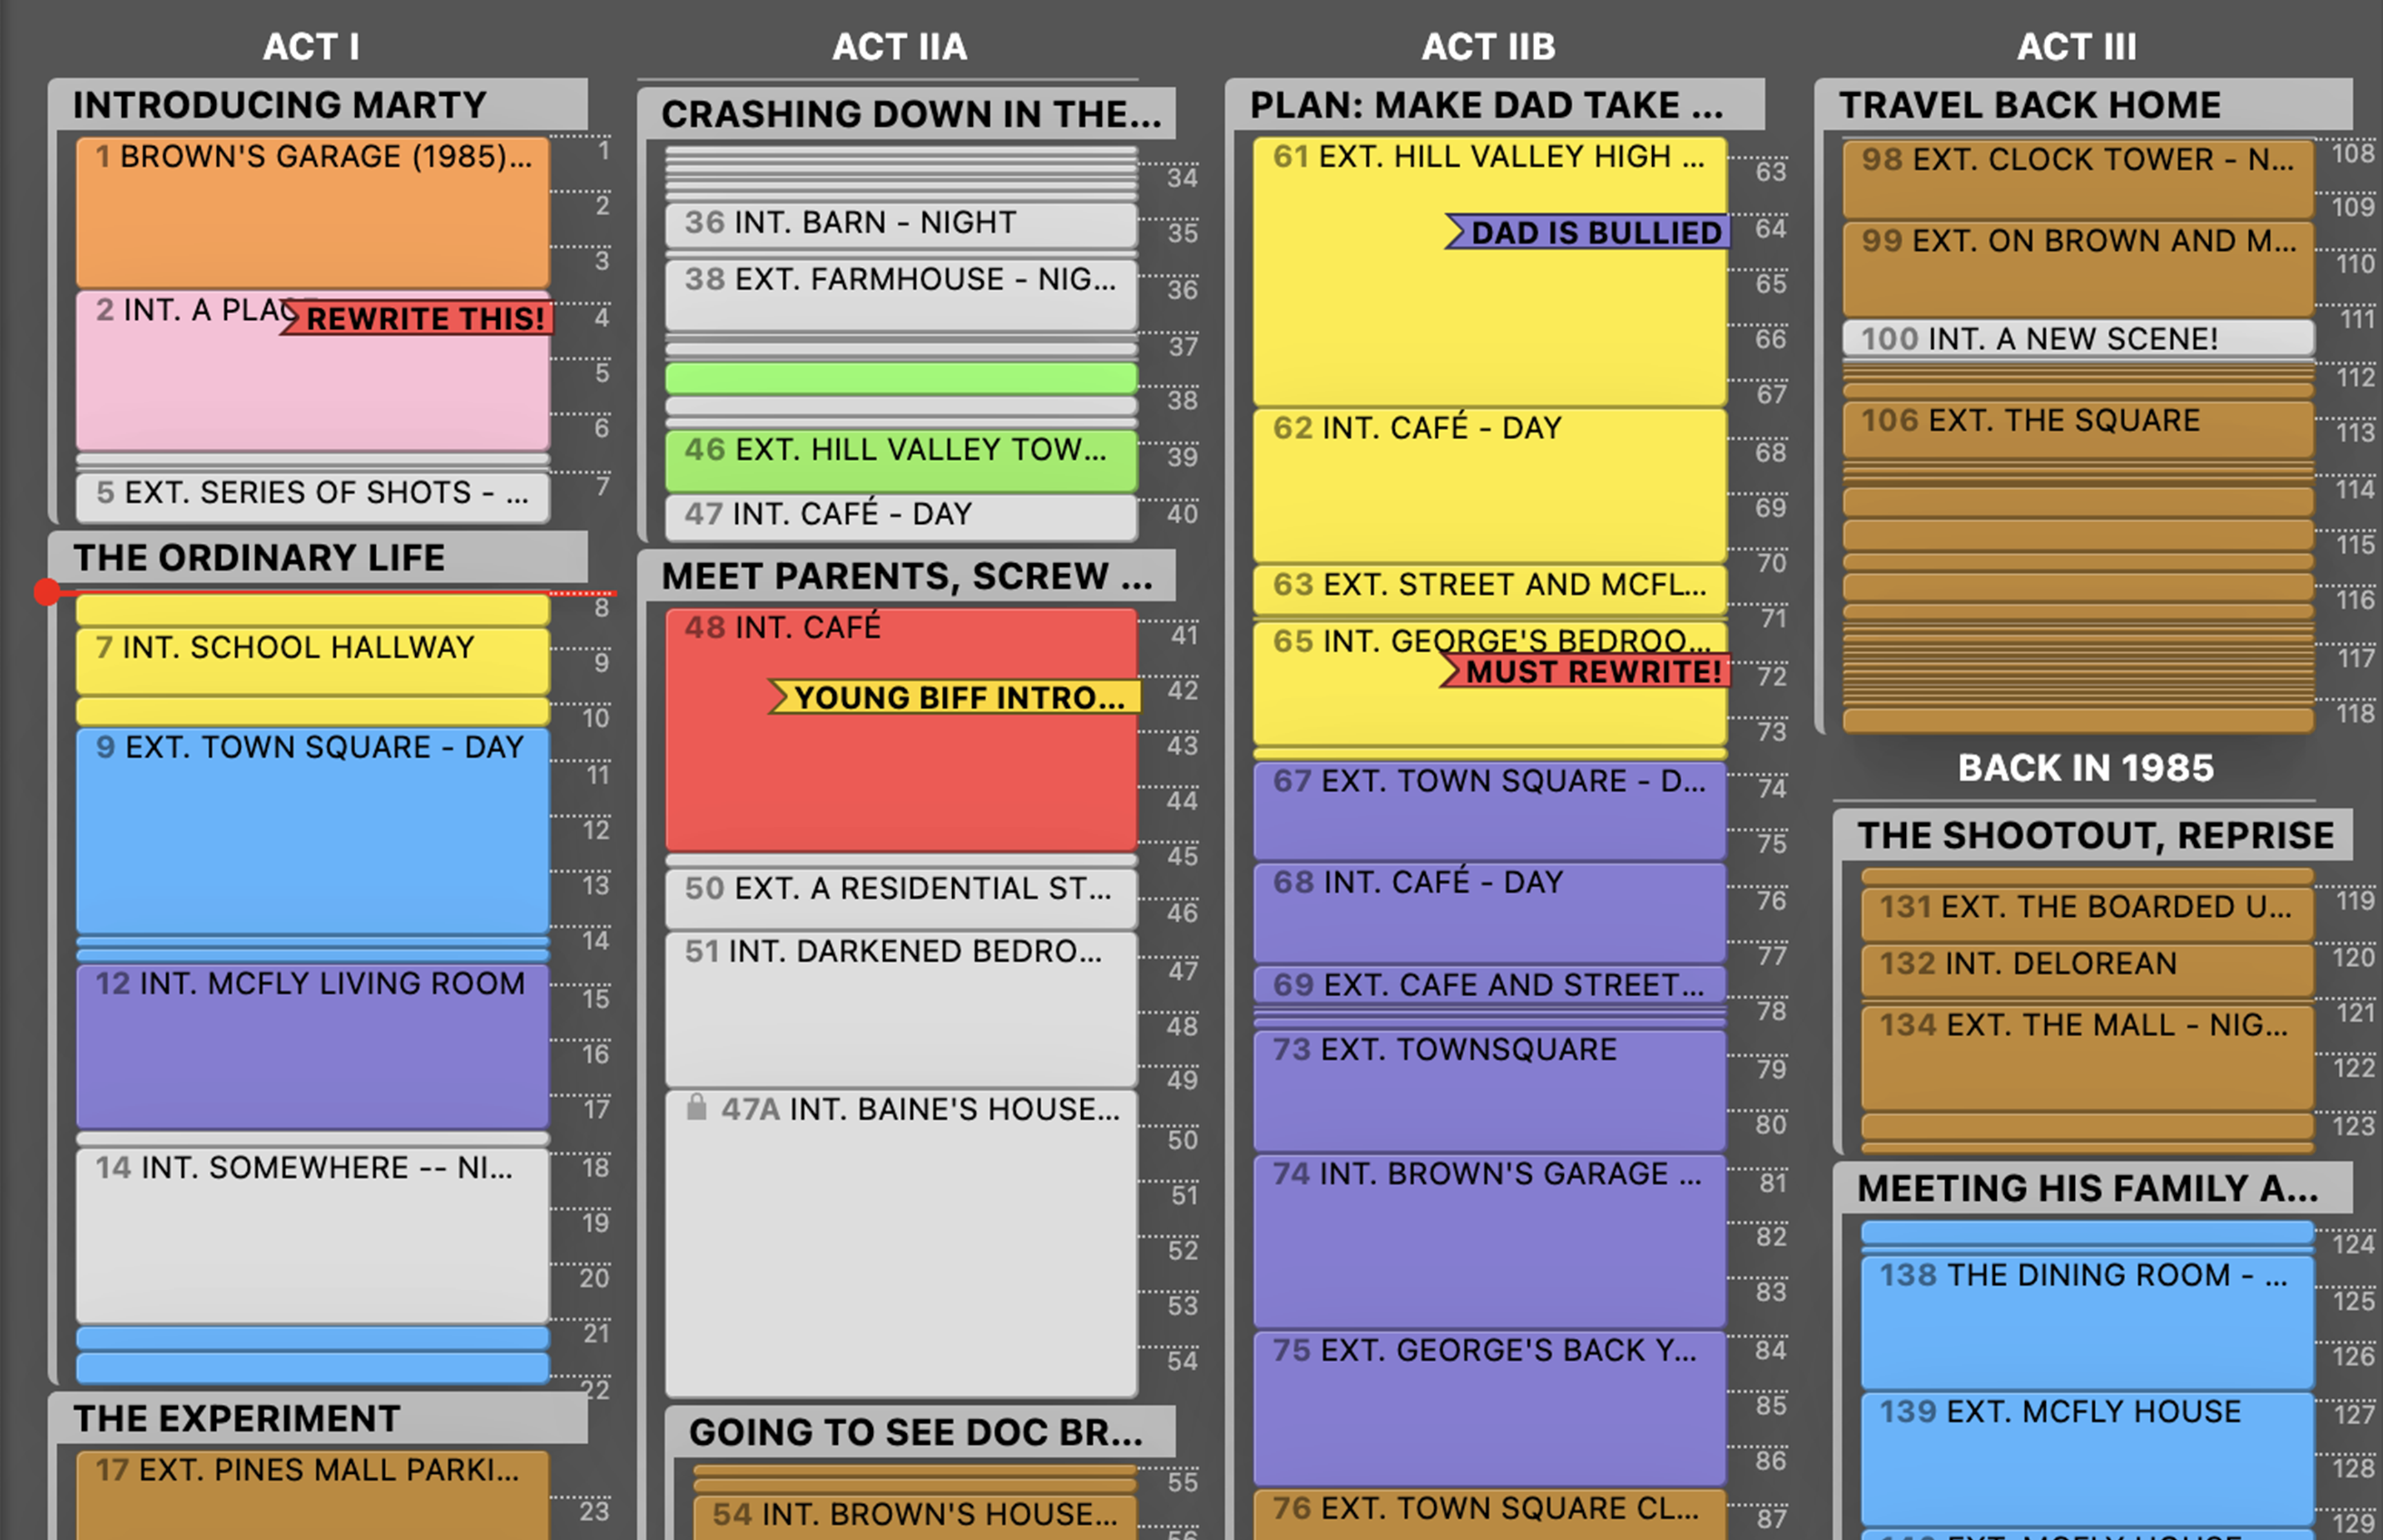
Task: Select the DAD IS BULLIED marker
Action: click(x=1594, y=233)
